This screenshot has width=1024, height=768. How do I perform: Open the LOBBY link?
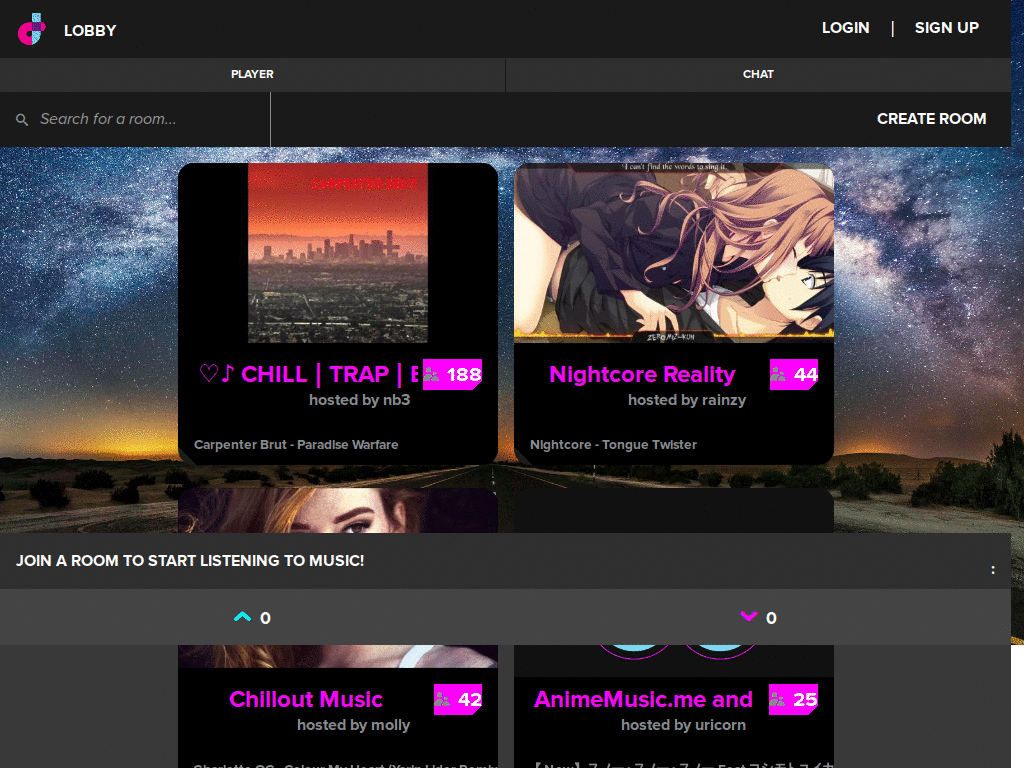pos(90,31)
